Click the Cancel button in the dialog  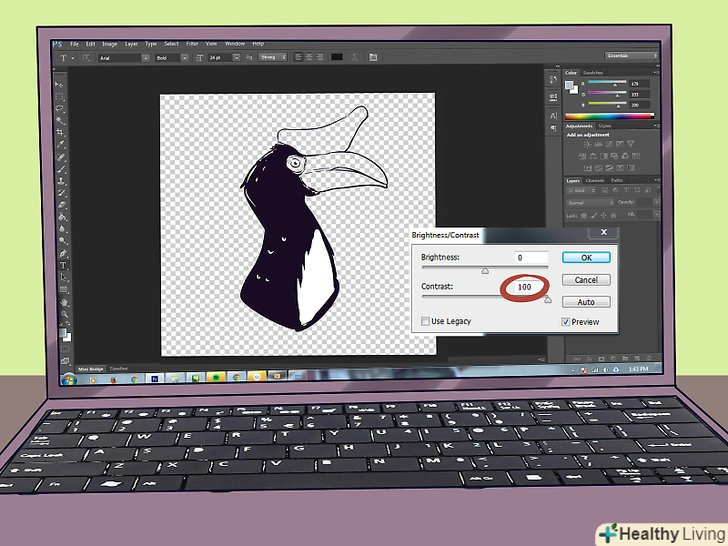pos(586,280)
